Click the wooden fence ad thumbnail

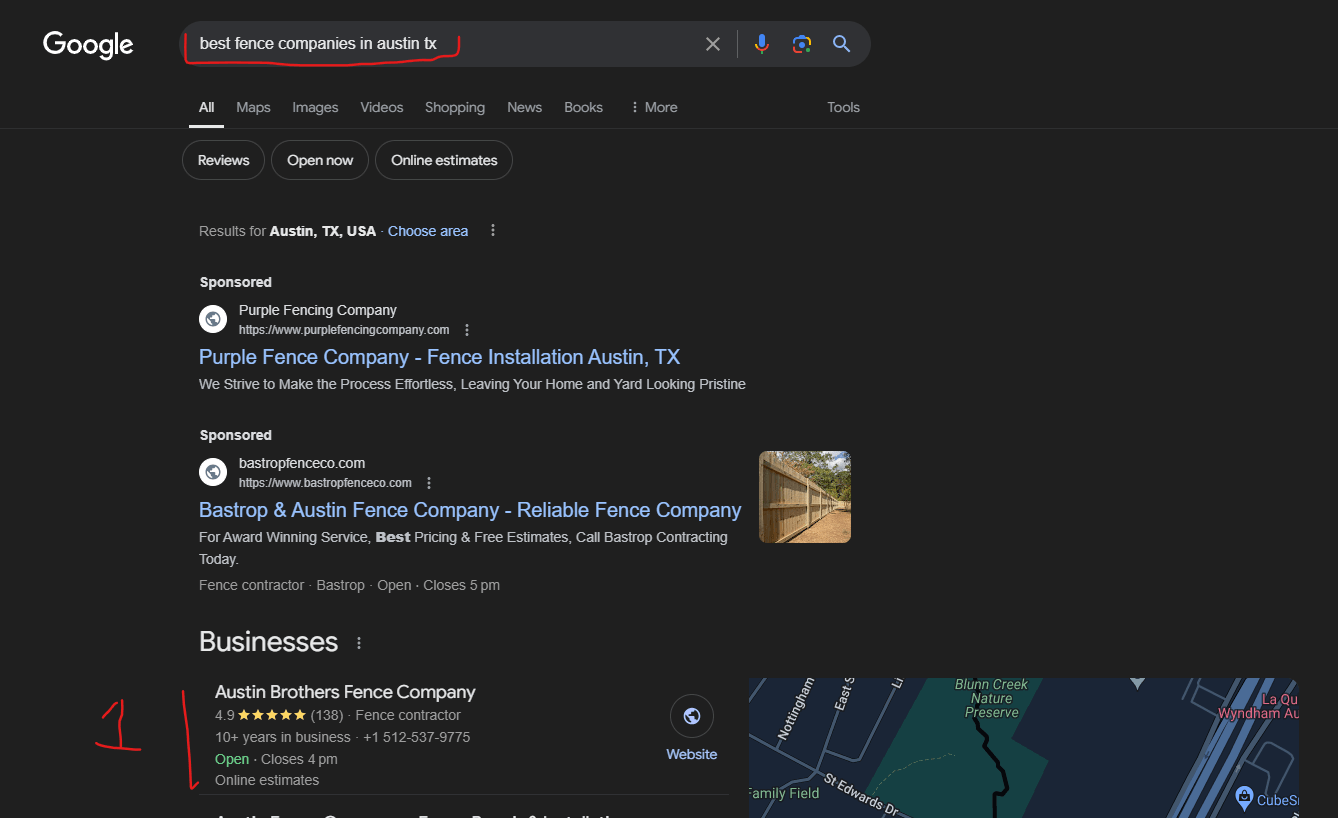(x=804, y=497)
